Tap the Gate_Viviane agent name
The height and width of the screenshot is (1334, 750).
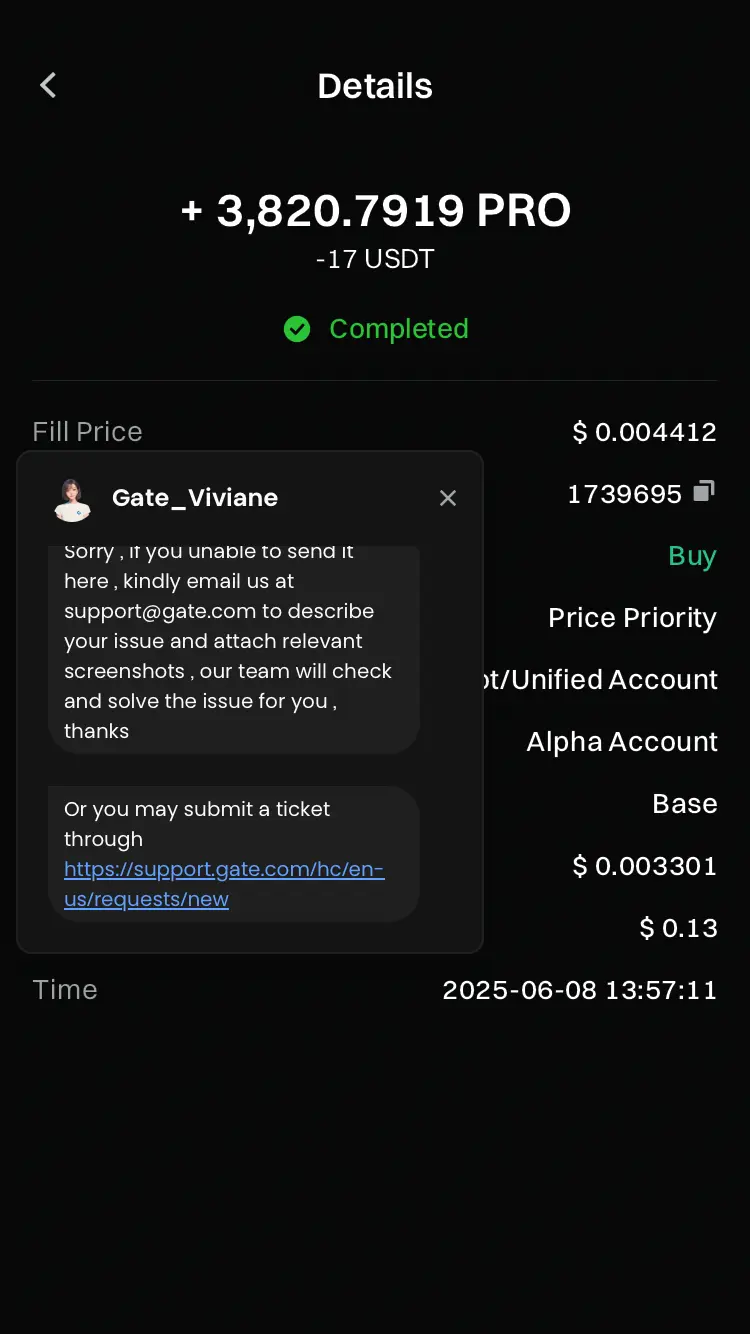[x=195, y=498]
